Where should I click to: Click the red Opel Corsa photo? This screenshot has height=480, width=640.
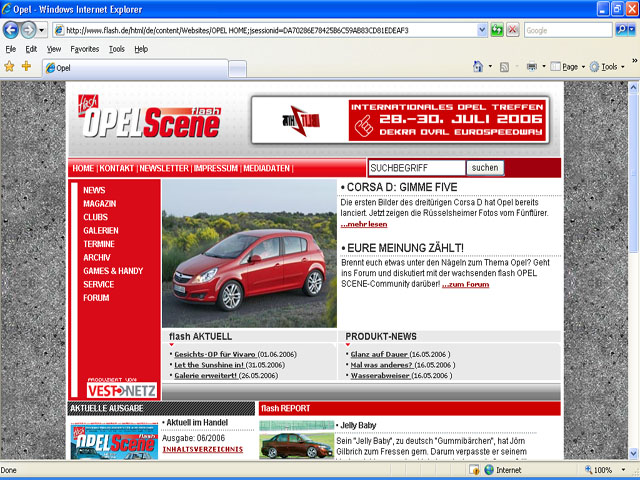249,253
